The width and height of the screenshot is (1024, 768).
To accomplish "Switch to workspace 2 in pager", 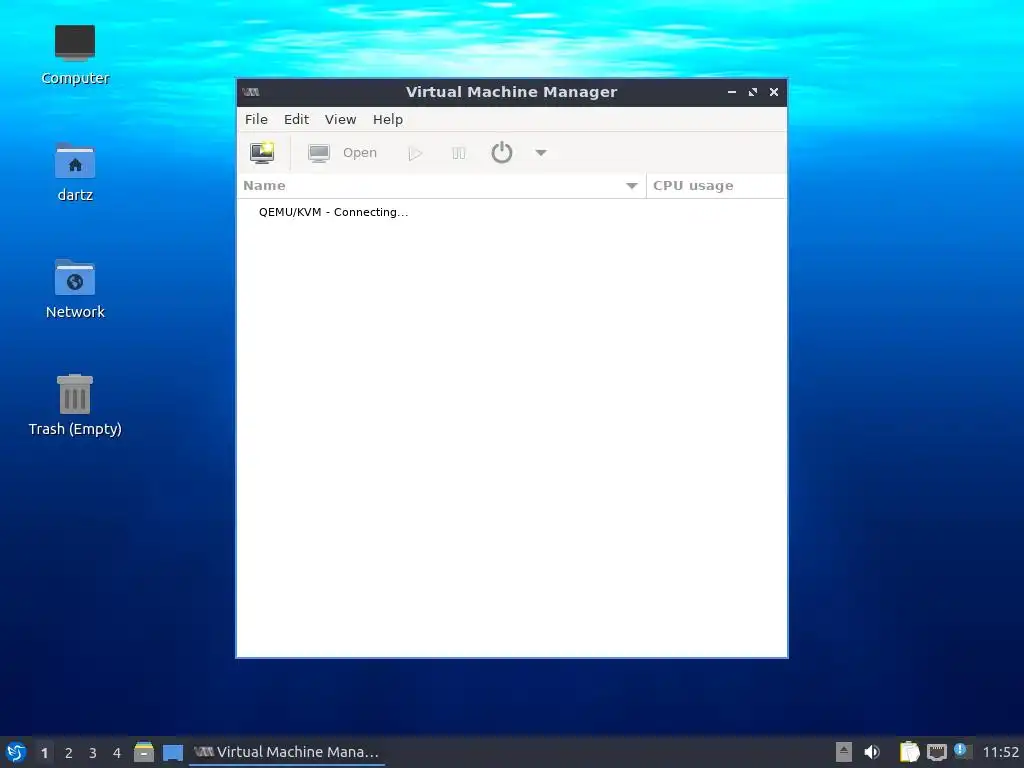I will pyautogui.click(x=69, y=753).
